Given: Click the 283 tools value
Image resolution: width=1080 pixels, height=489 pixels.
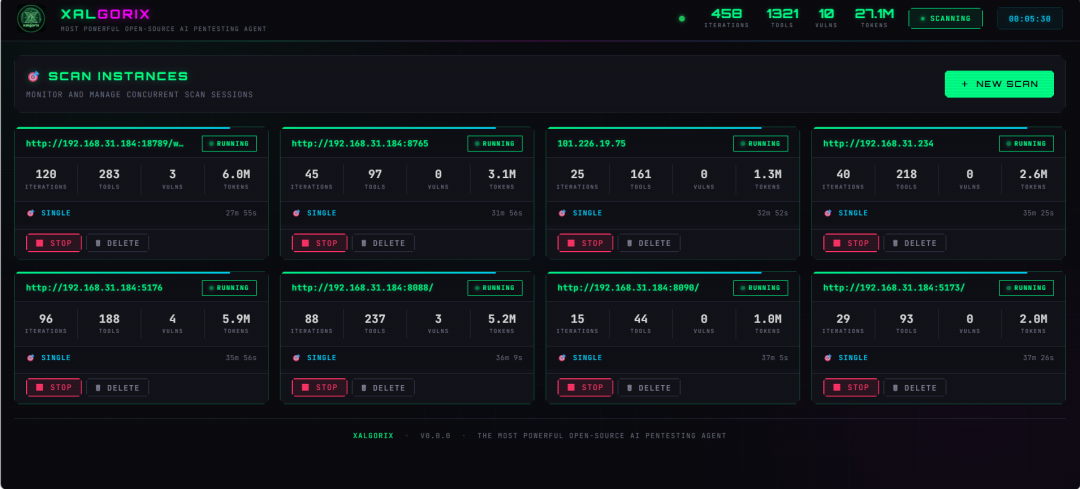Looking at the screenshot, I should pos(109,174).
